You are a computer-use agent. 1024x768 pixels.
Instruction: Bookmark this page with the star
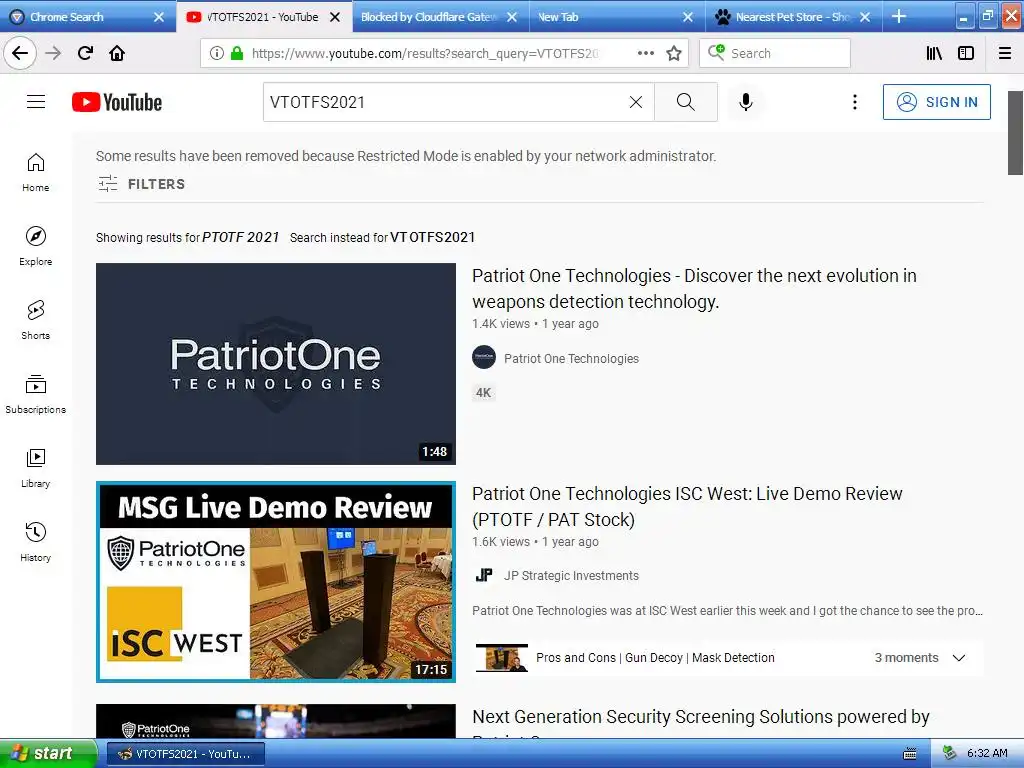pos(674,53)
